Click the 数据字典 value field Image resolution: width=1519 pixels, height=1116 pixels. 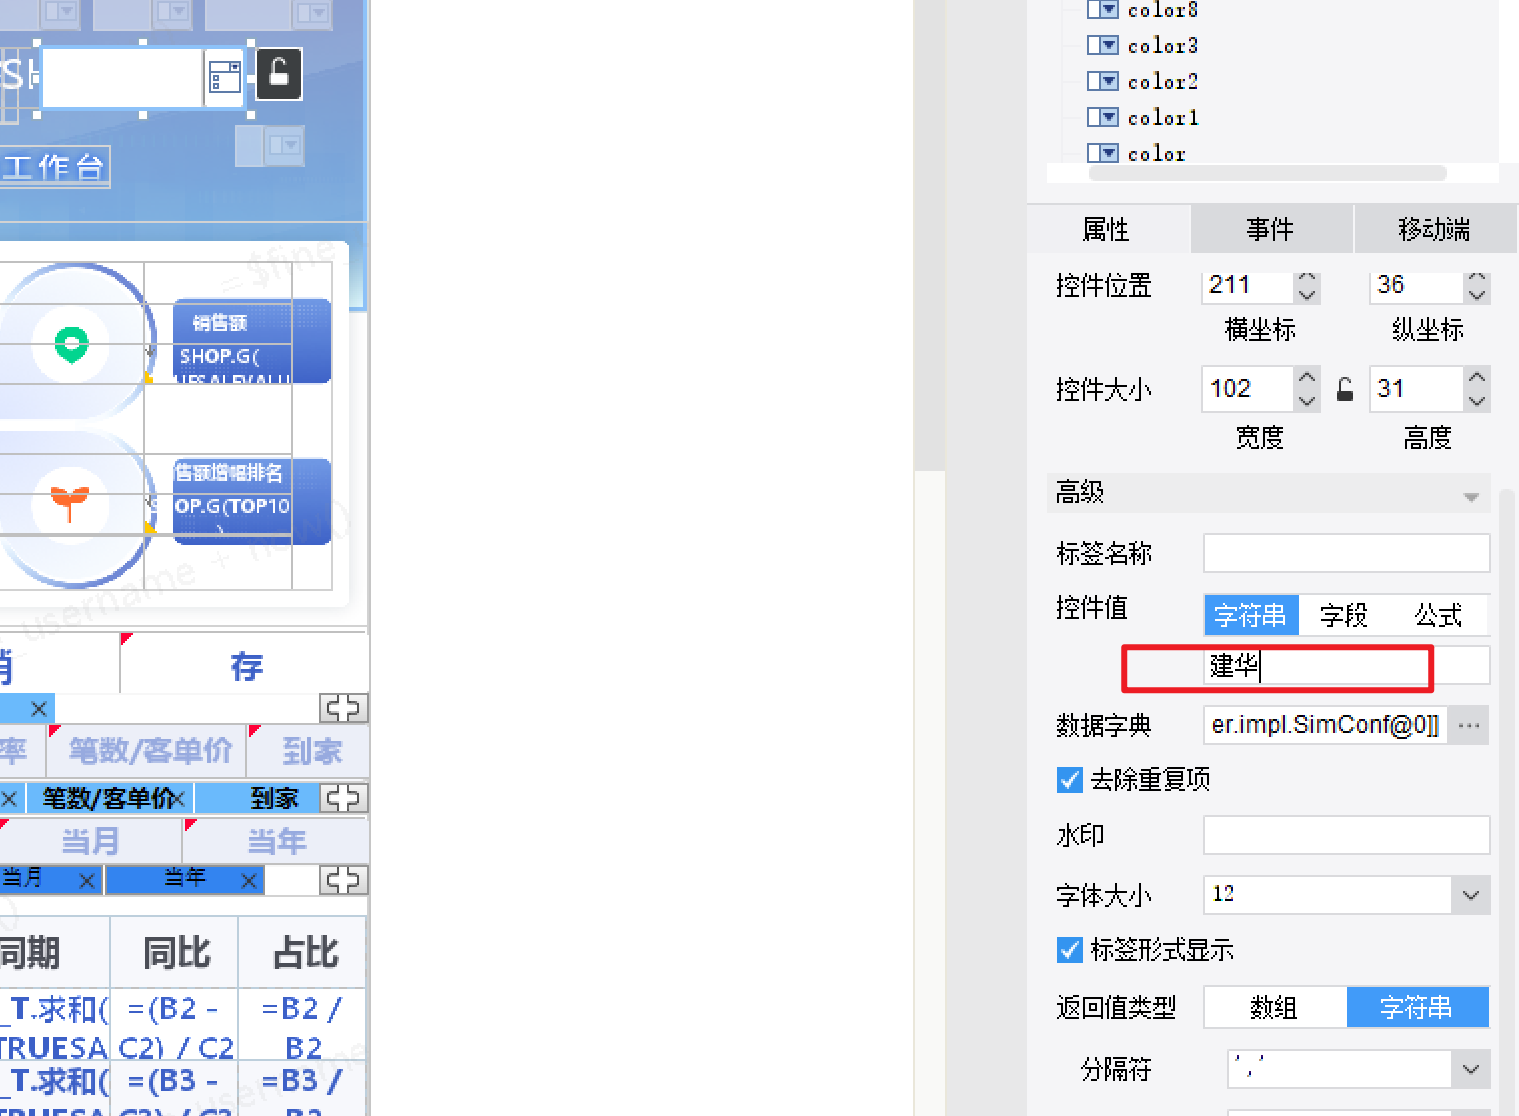1326,725
